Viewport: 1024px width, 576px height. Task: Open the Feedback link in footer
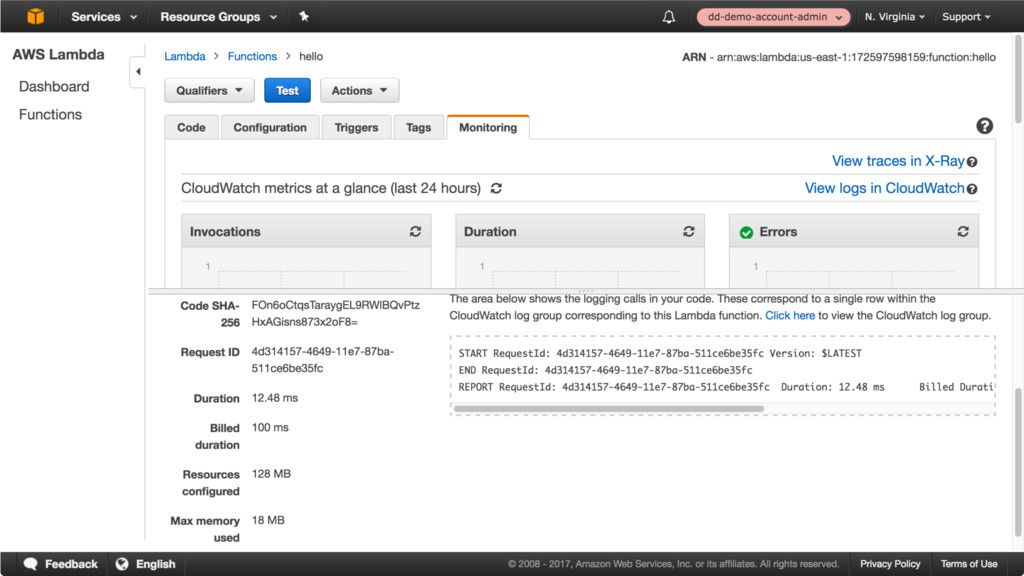(71, 564)
